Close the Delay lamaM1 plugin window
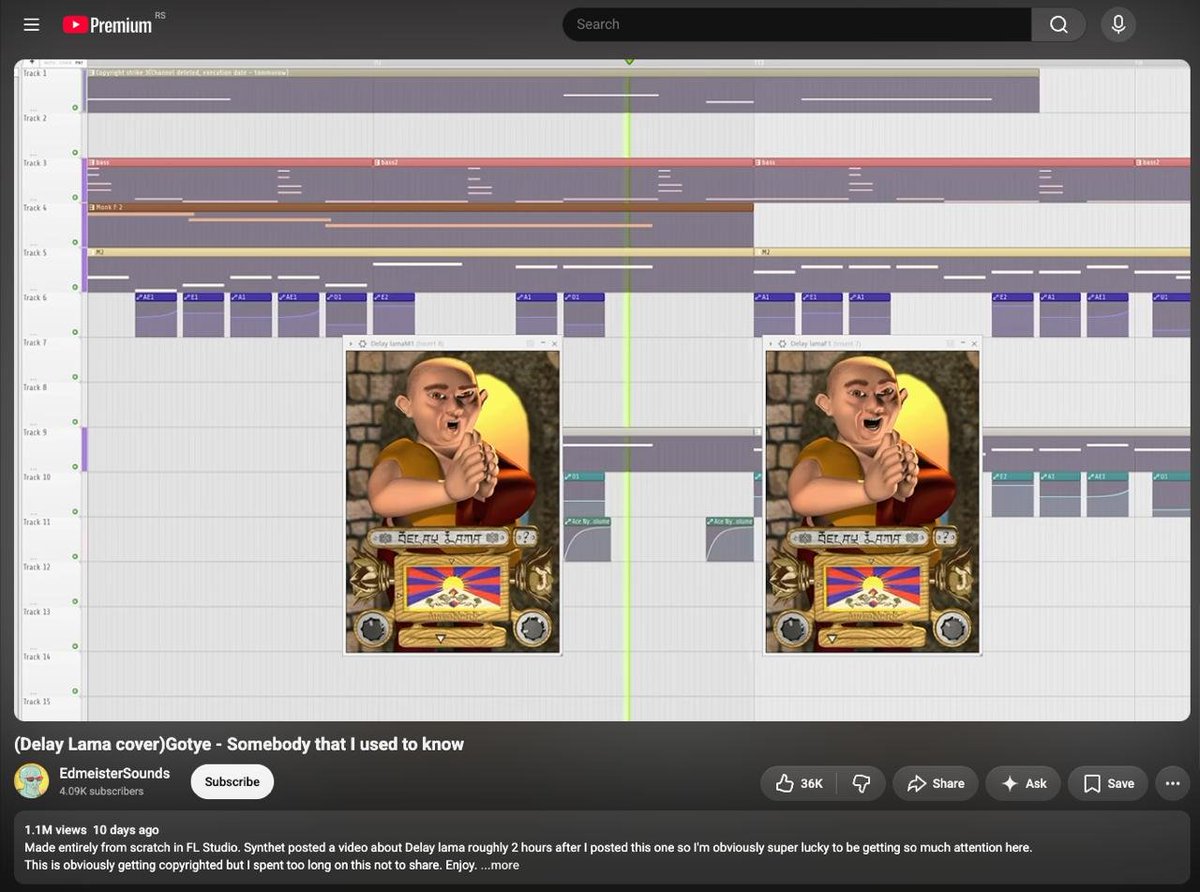The width and height of the screenshot is (1200, 892). 555,343
